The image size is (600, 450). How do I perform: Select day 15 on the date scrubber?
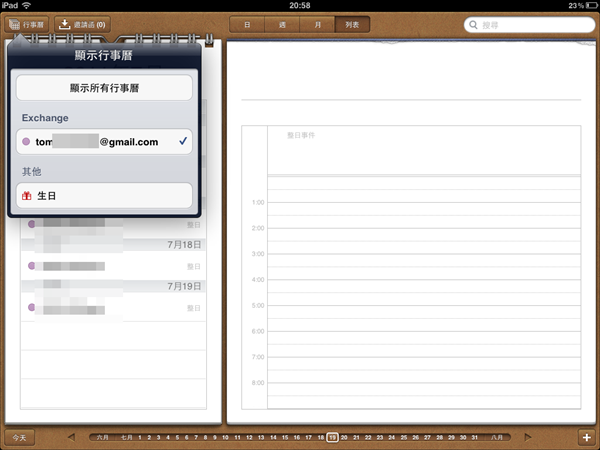point(285,437)
